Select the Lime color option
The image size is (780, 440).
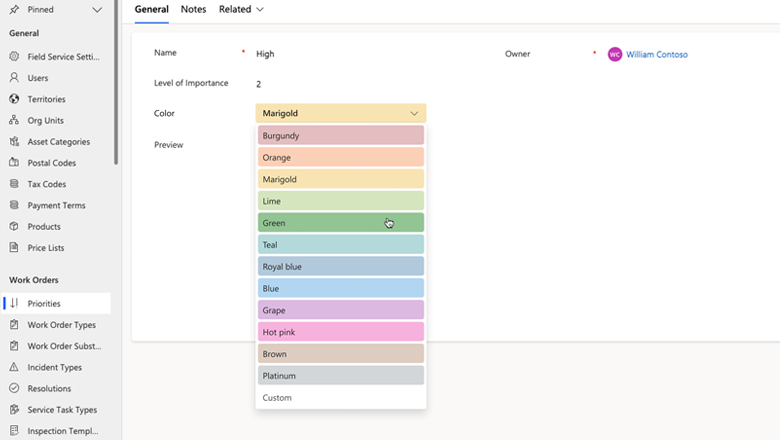click(x=341, y=201)
